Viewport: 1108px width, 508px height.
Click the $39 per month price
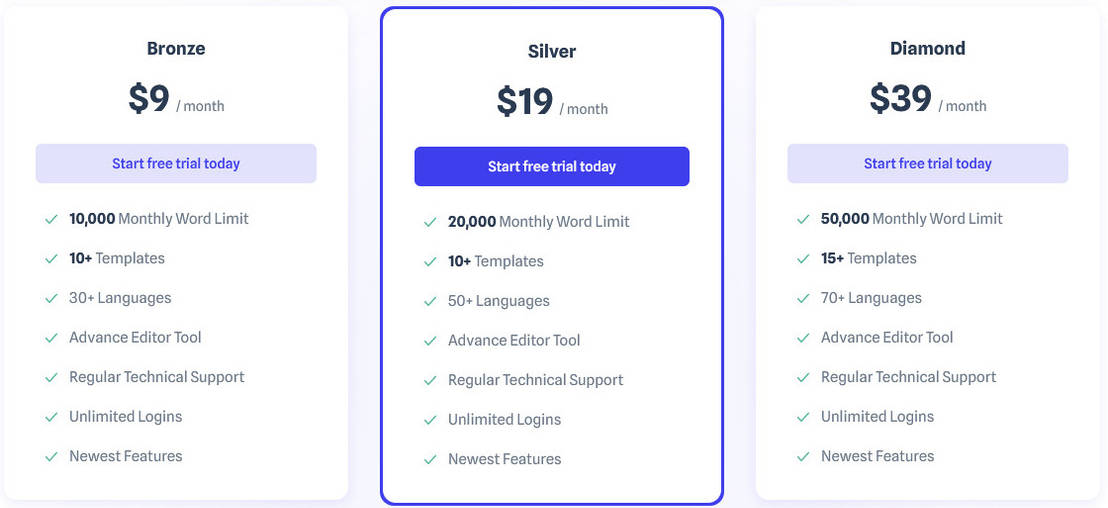tap(901, 99)
